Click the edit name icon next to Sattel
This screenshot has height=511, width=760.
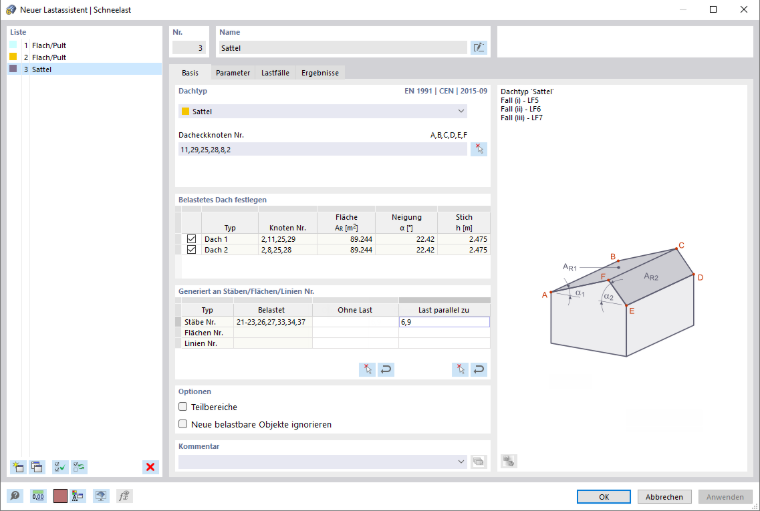(478, 48)
